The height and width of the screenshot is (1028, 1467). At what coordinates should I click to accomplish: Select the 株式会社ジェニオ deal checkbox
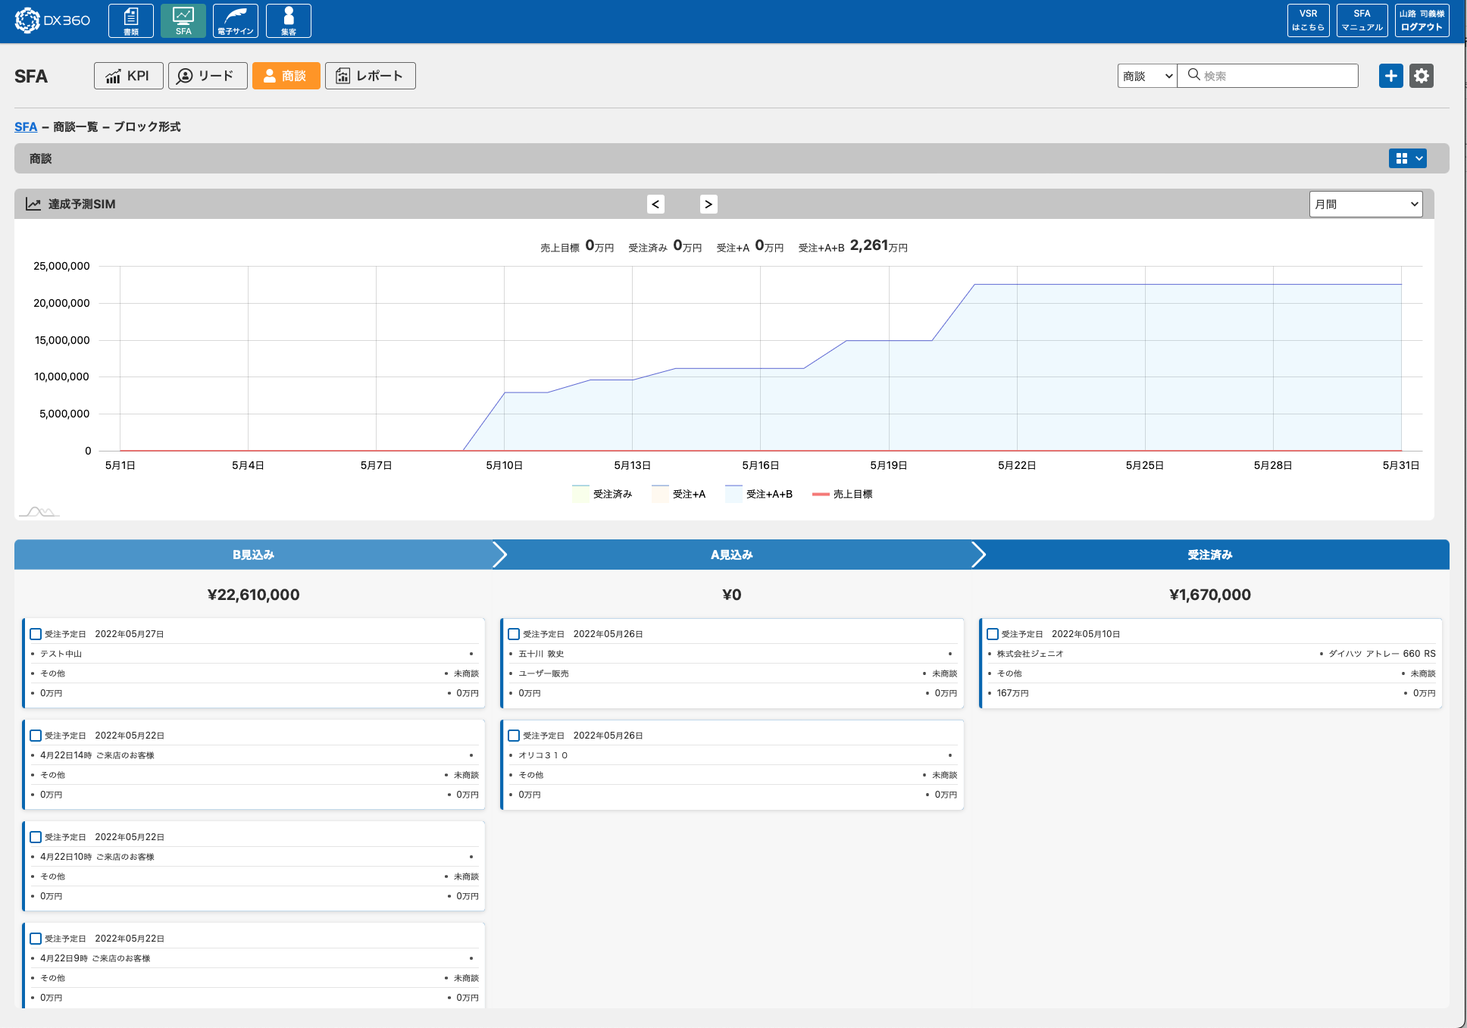pos(992,634)
